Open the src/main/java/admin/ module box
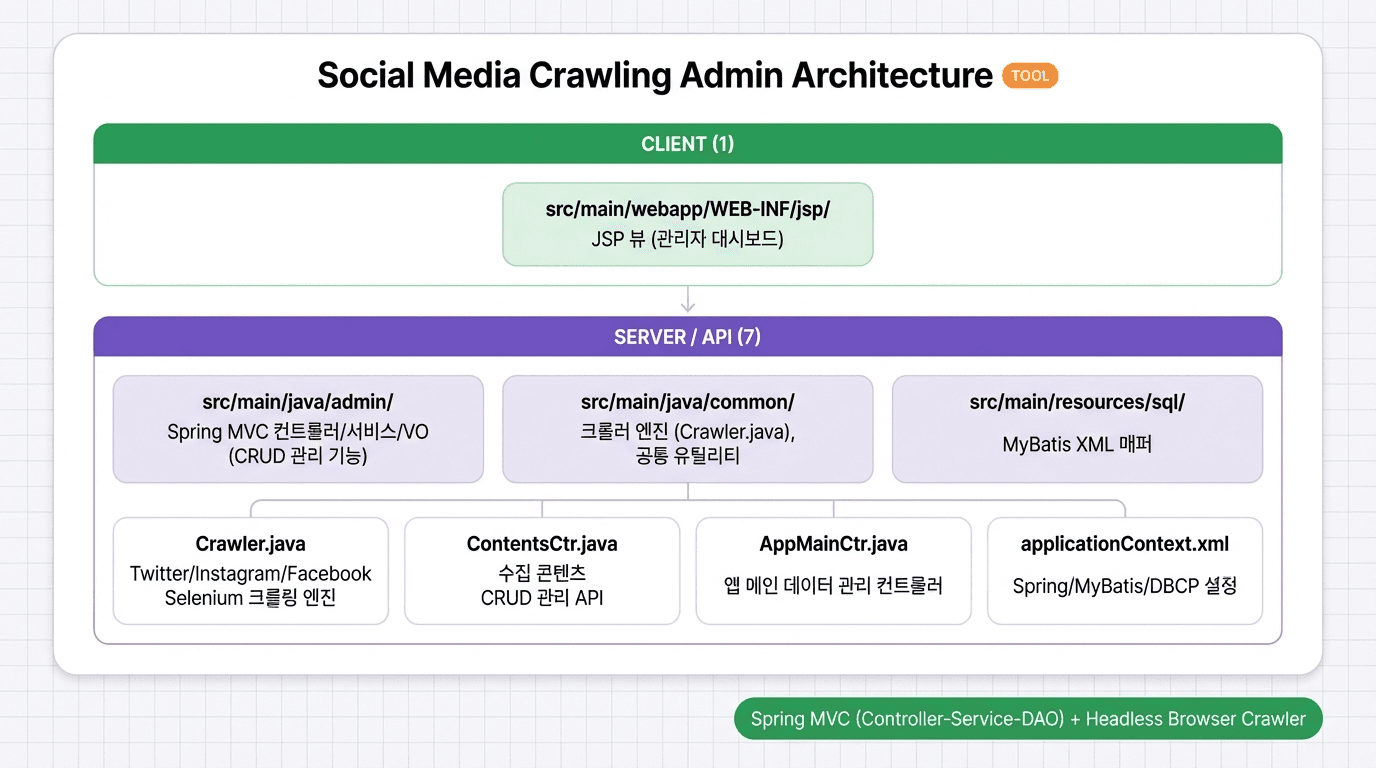1376x768 pixels. point(298,429)
